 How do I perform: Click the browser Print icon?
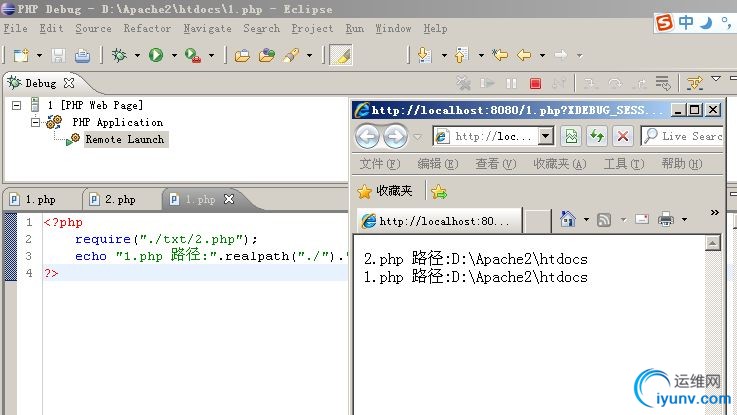(666, 219)
